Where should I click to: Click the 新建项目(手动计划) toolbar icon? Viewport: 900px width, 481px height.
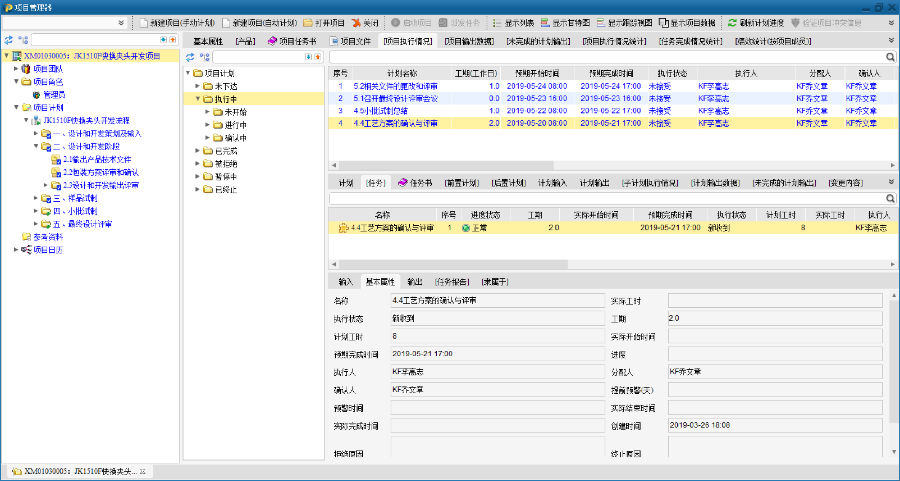(144, 22)
